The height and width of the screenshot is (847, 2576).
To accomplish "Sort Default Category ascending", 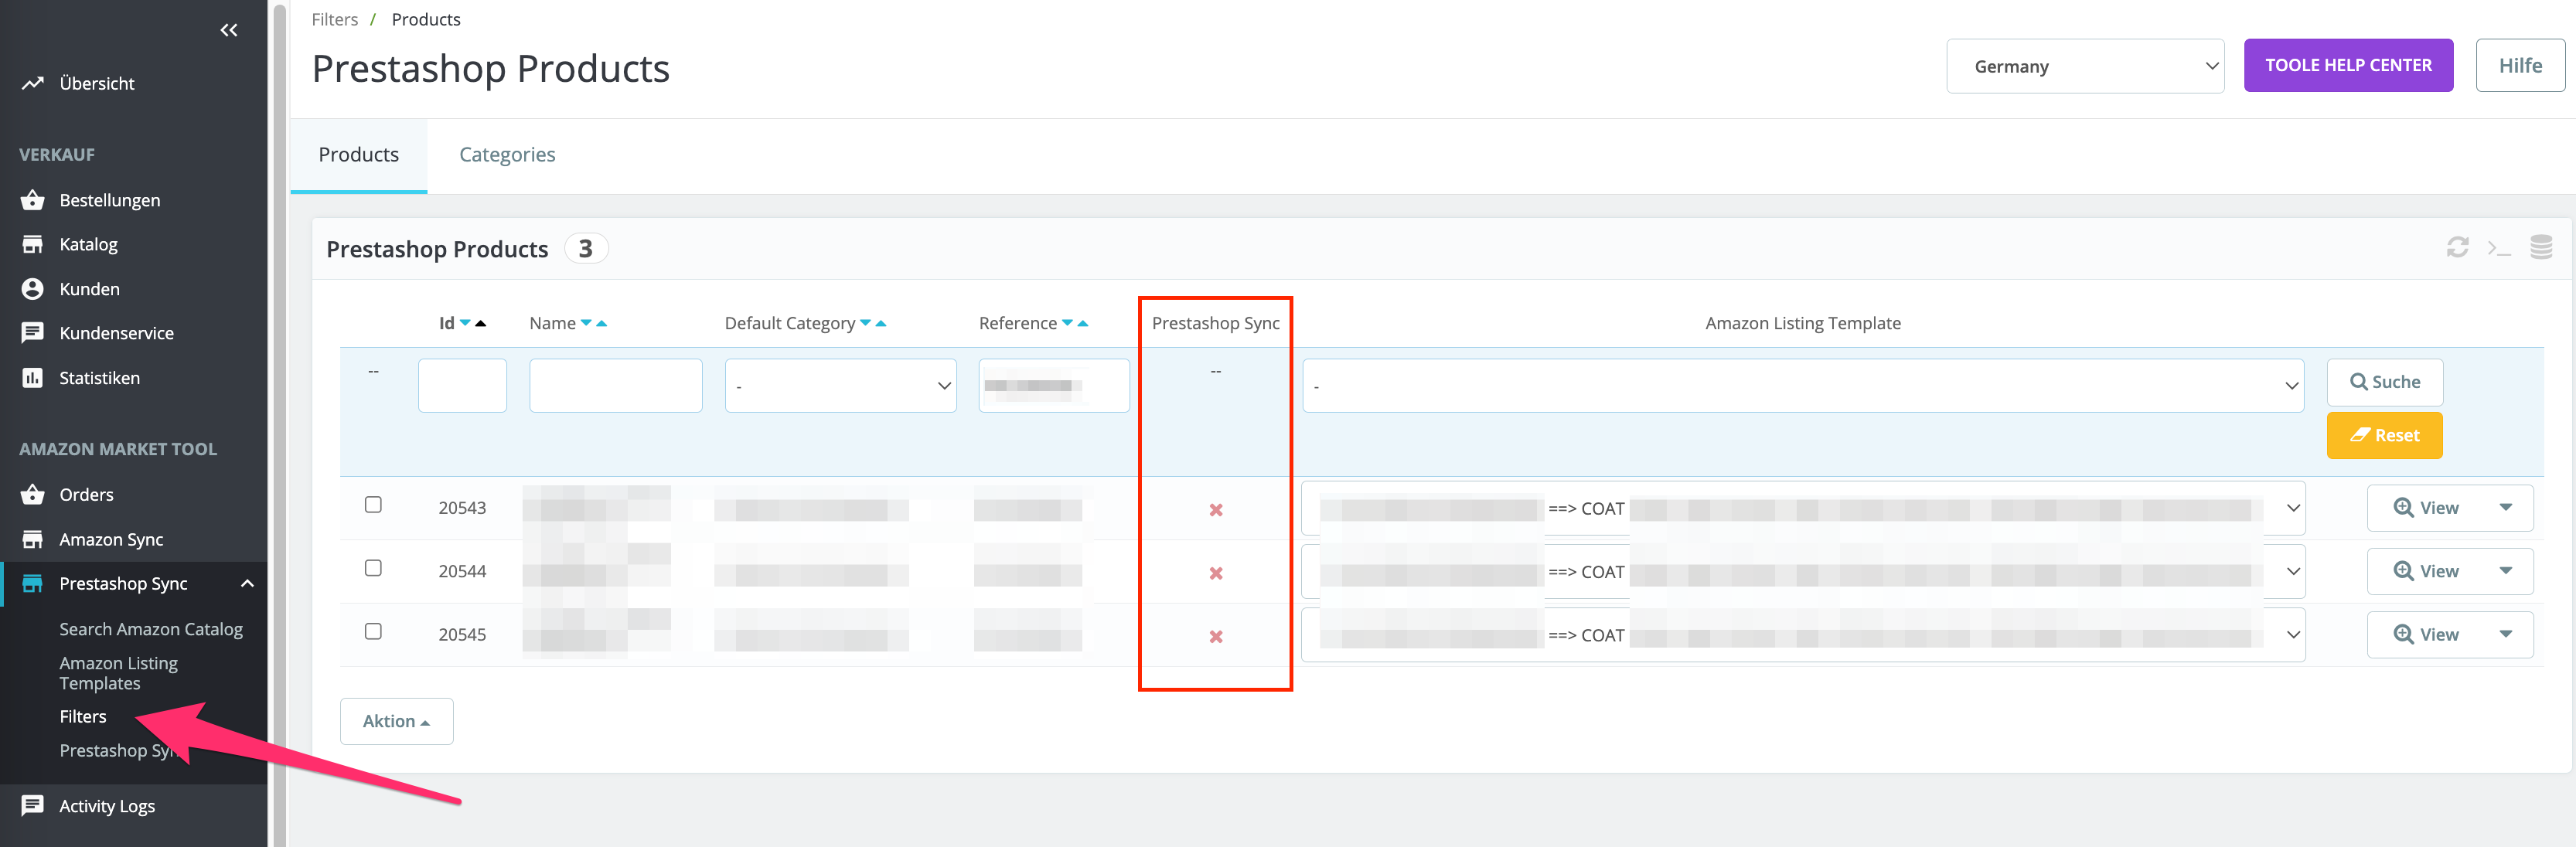I will pos(881,323).
